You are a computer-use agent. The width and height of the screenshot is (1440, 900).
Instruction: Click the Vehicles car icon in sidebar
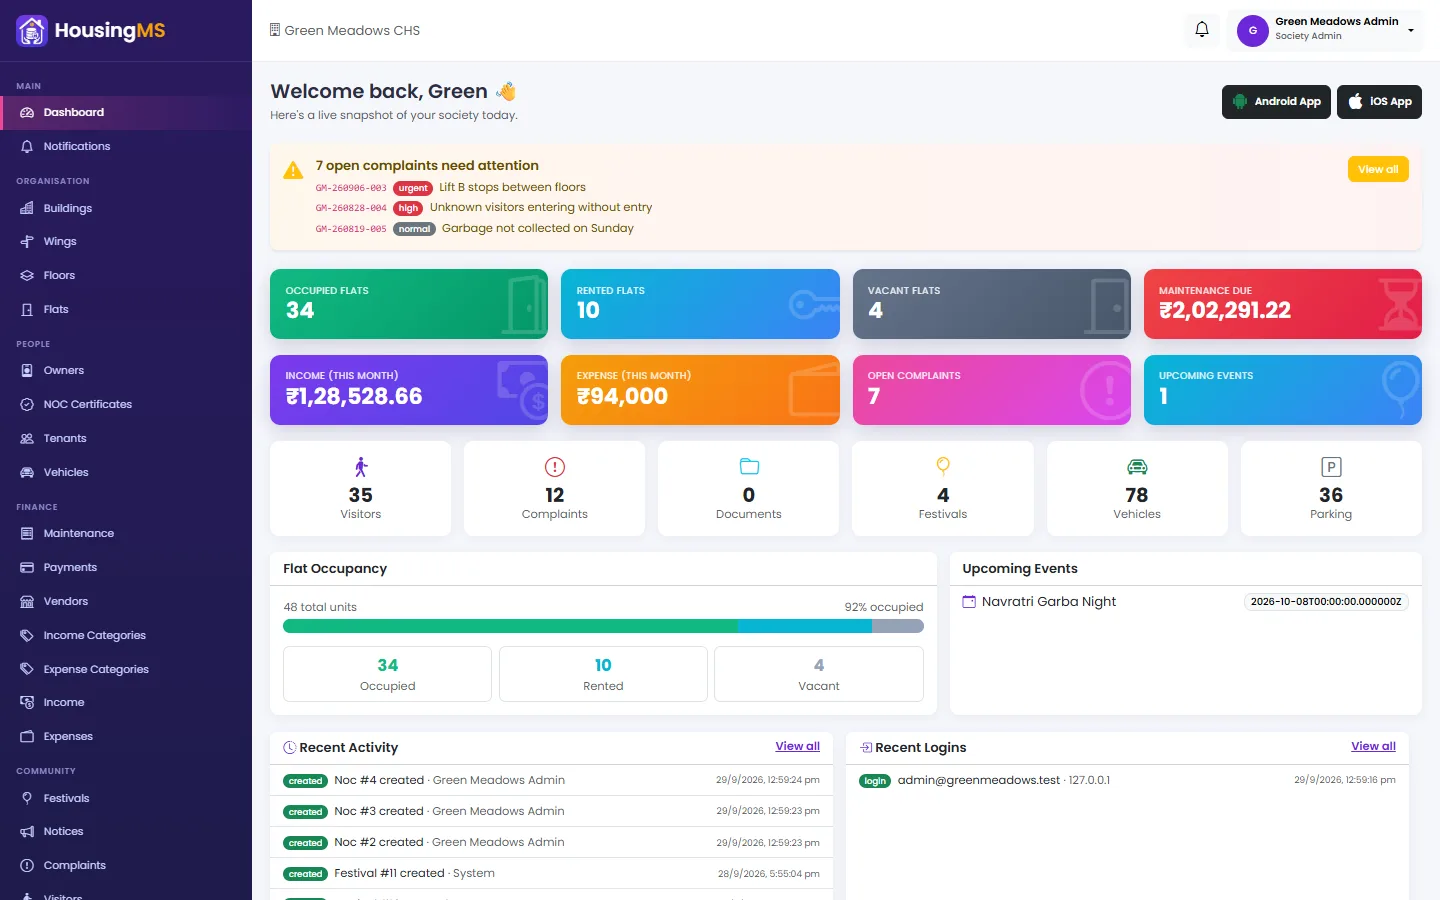tap(27, 473)
